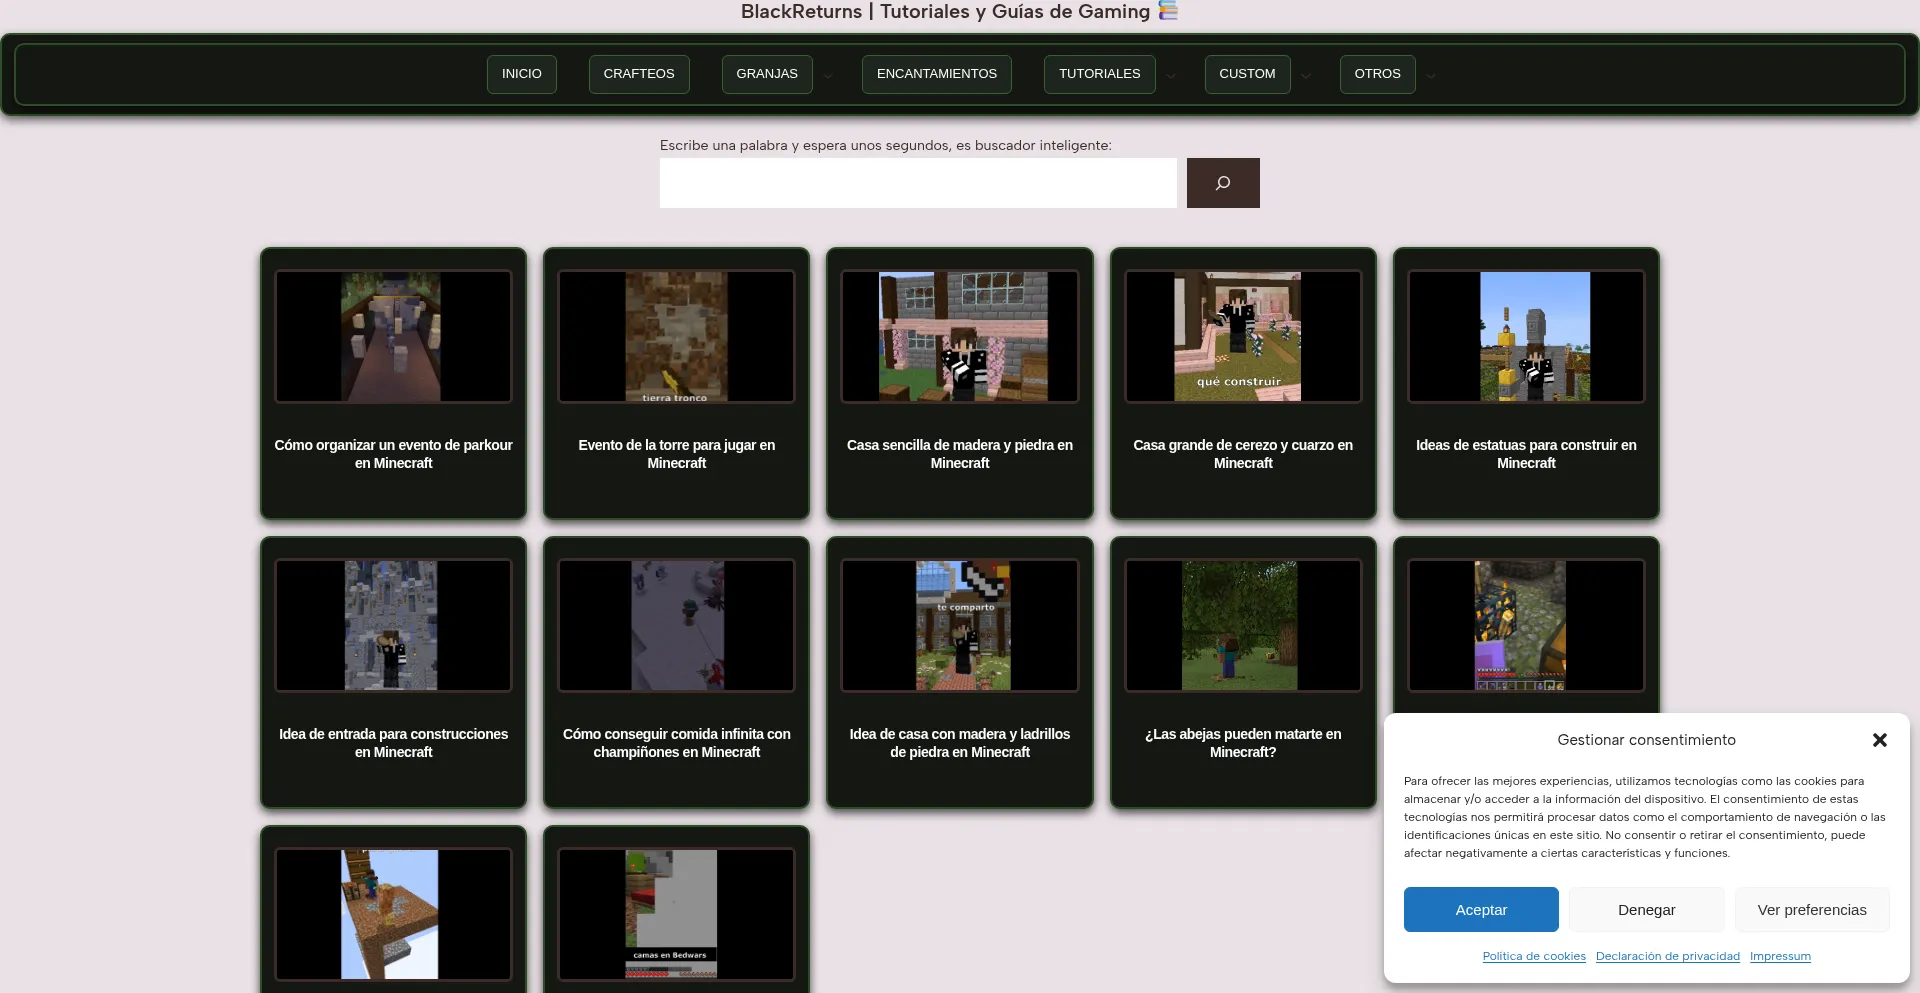The height and width of the screenshot is (993, 1920).
Task: Open the Ideas de estatuas thumbnail
Action: [x=1526, y=337]
